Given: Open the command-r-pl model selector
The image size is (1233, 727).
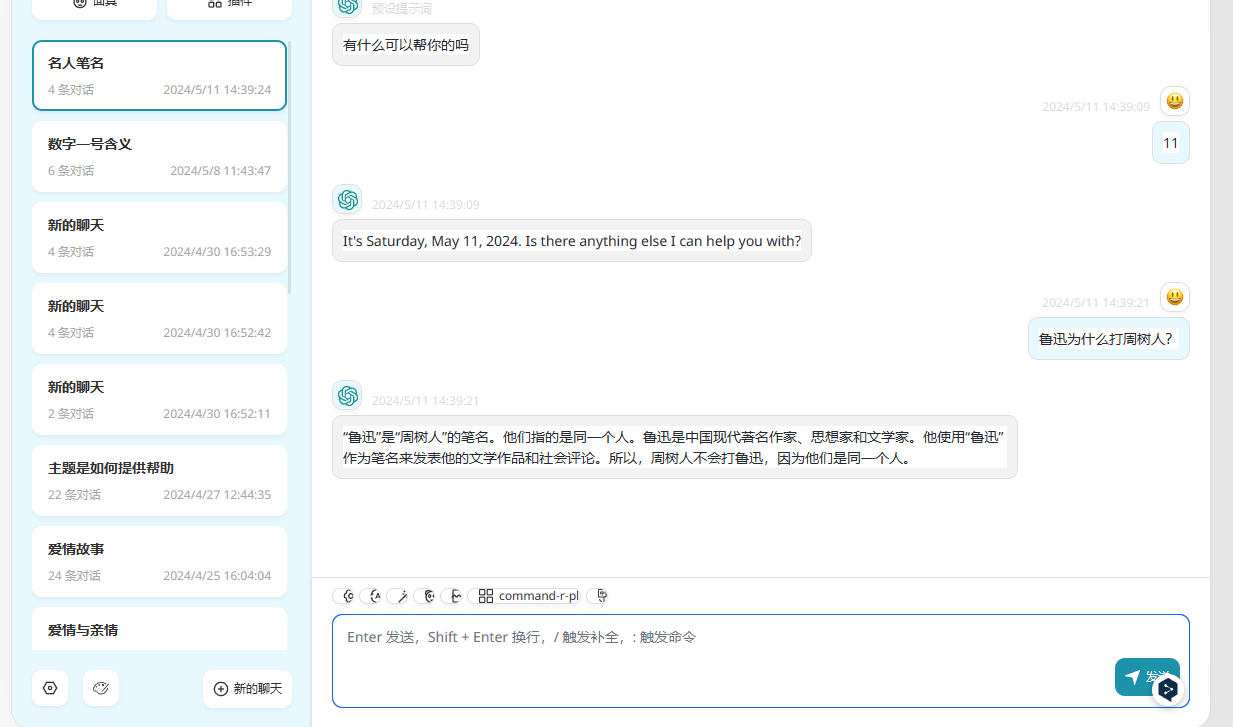Looking at the screenshot, I should 528,596.
